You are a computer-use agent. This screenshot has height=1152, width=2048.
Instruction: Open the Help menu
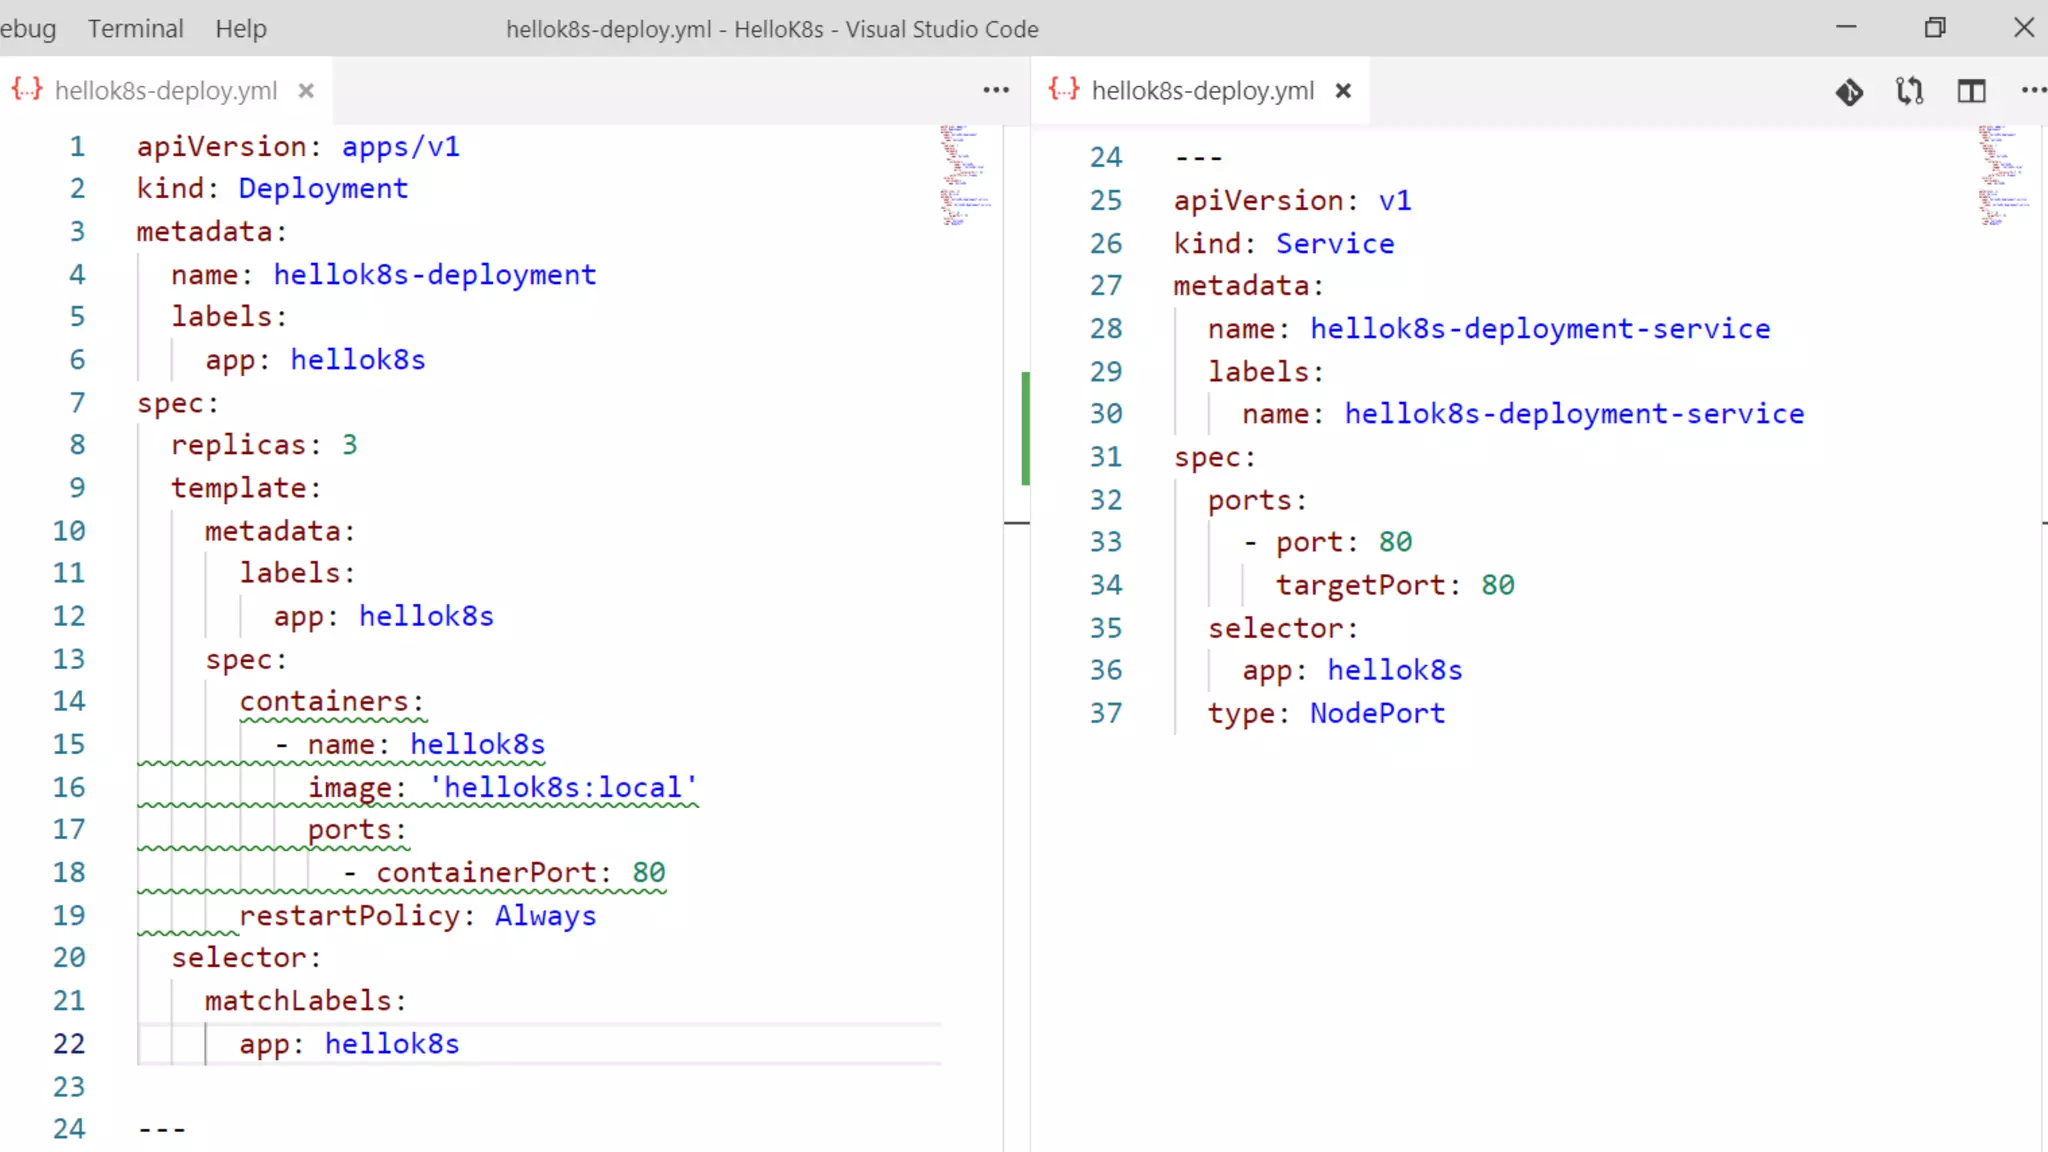coord(241,29)
